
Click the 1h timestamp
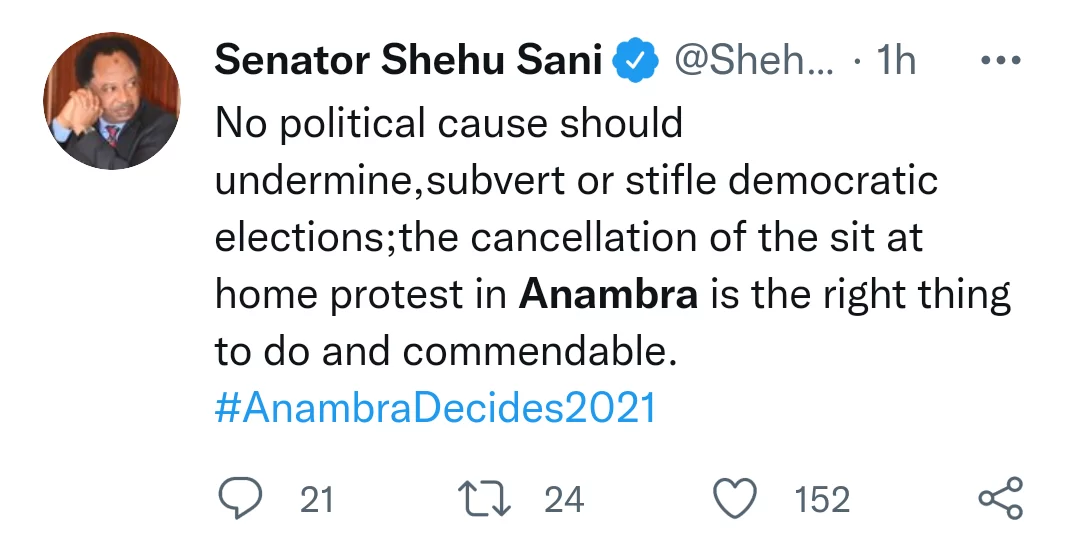(x=896, y=62)
